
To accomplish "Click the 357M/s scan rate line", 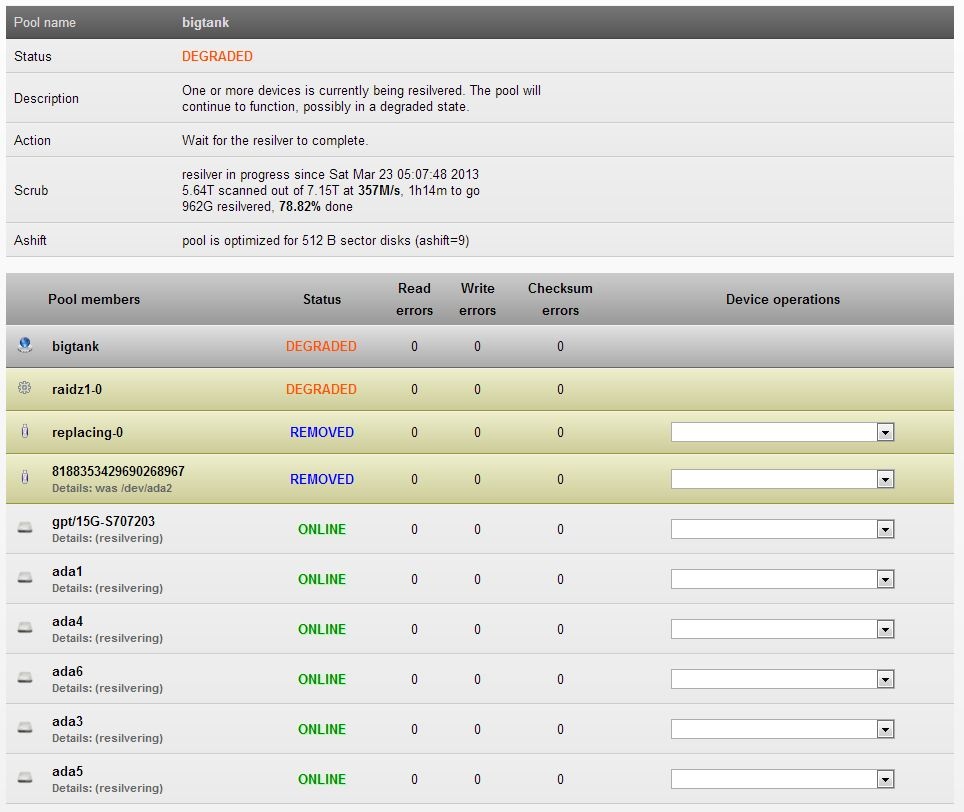I will pyautogui.click(x=331, y=191).
